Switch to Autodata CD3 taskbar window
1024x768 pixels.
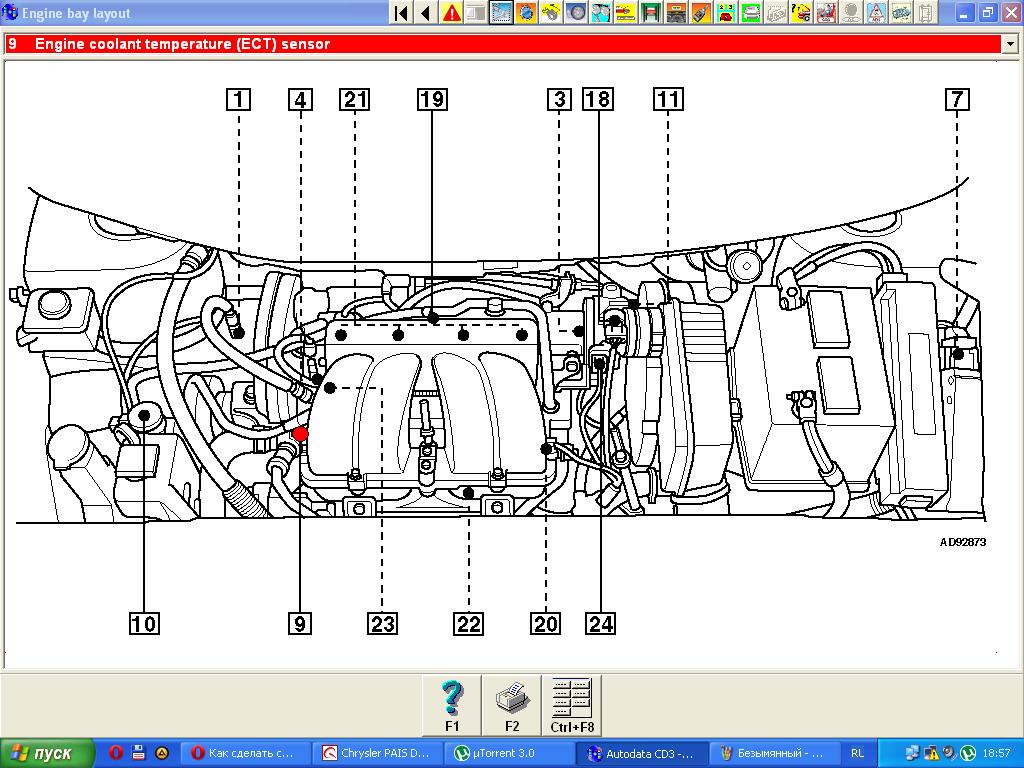(643, 753)
